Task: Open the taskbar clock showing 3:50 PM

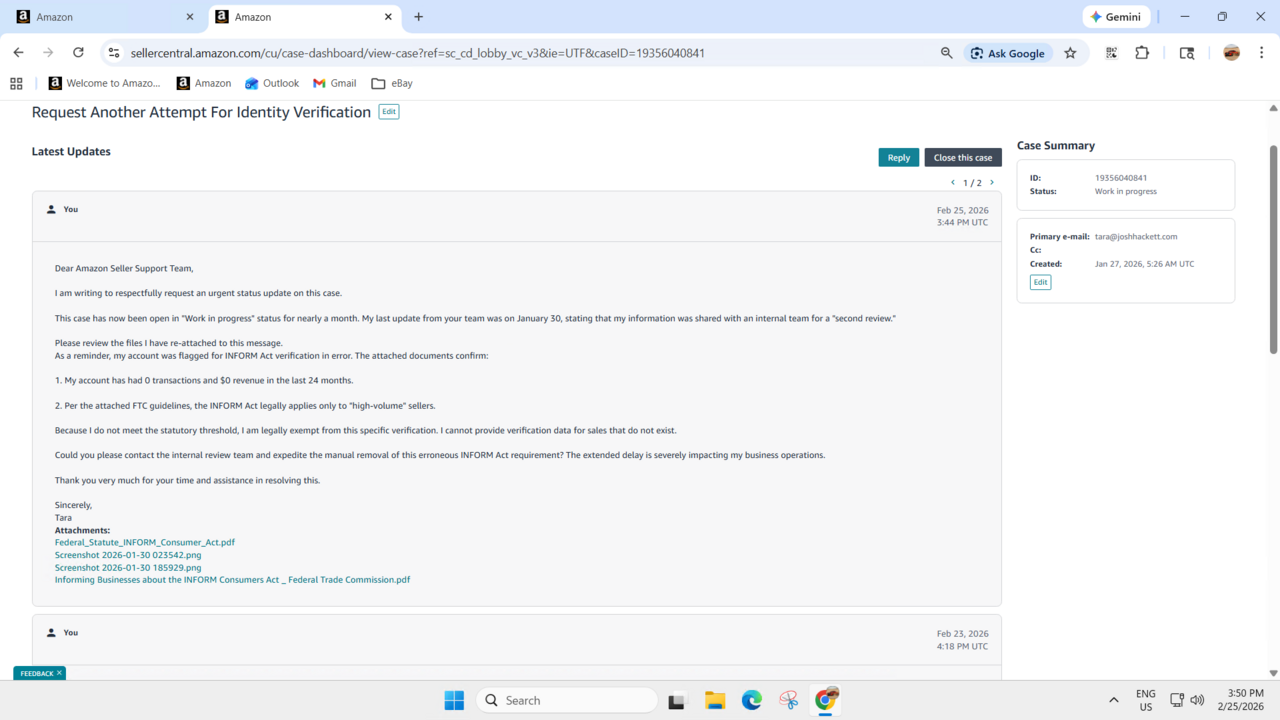Action: point(1239,700)
